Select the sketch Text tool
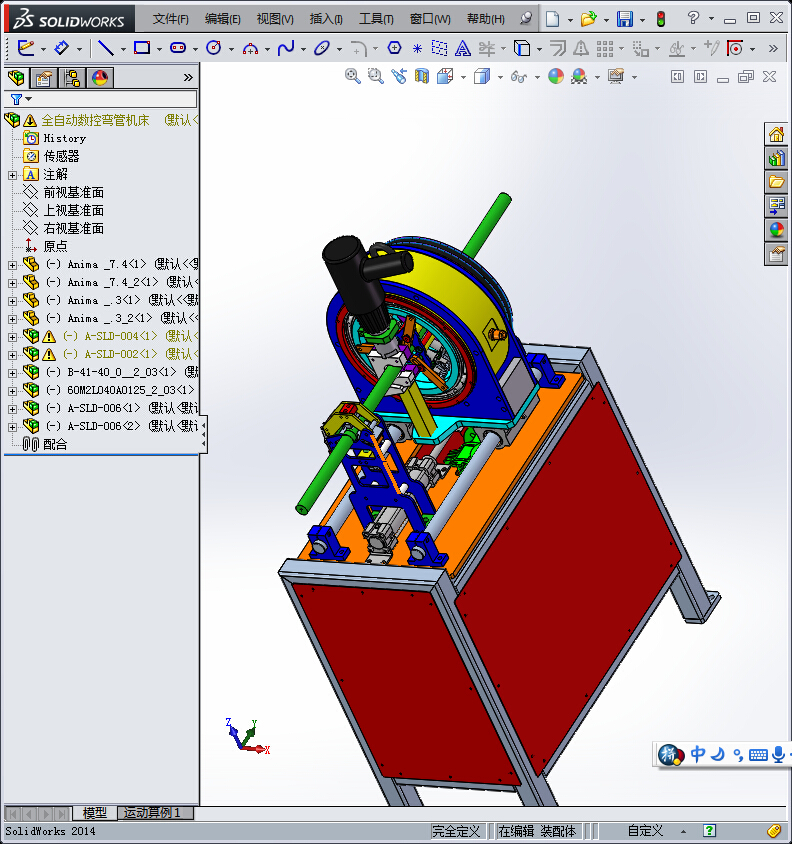 (x=462, y=49)
